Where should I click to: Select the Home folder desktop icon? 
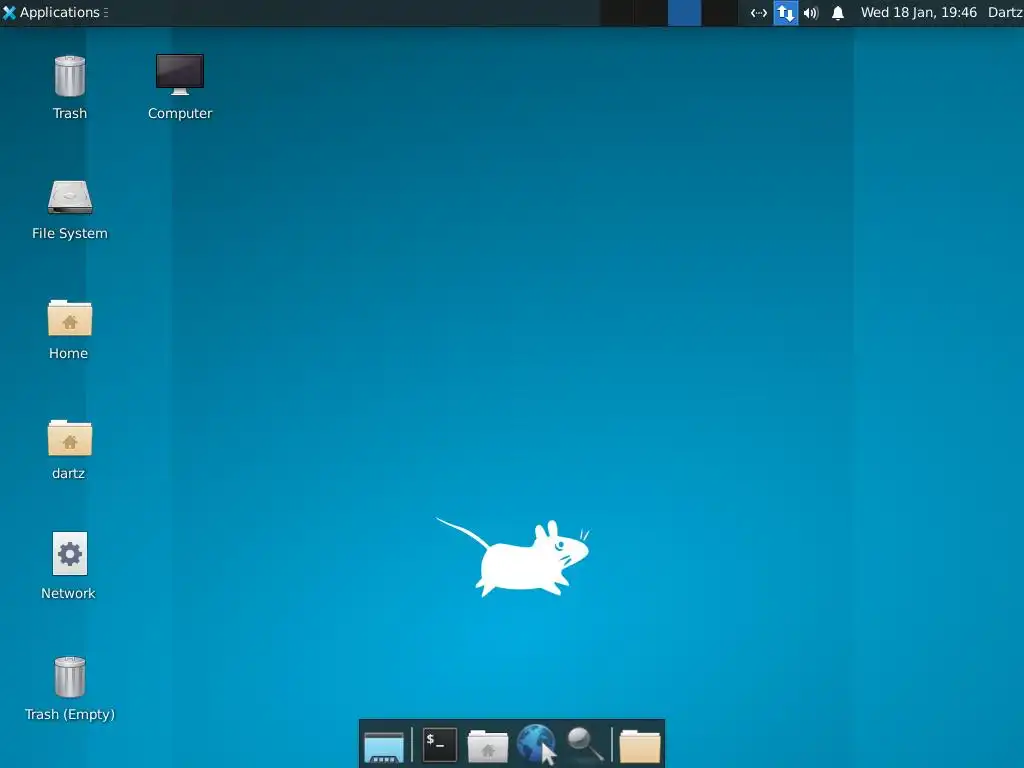[x=69, y=330]
